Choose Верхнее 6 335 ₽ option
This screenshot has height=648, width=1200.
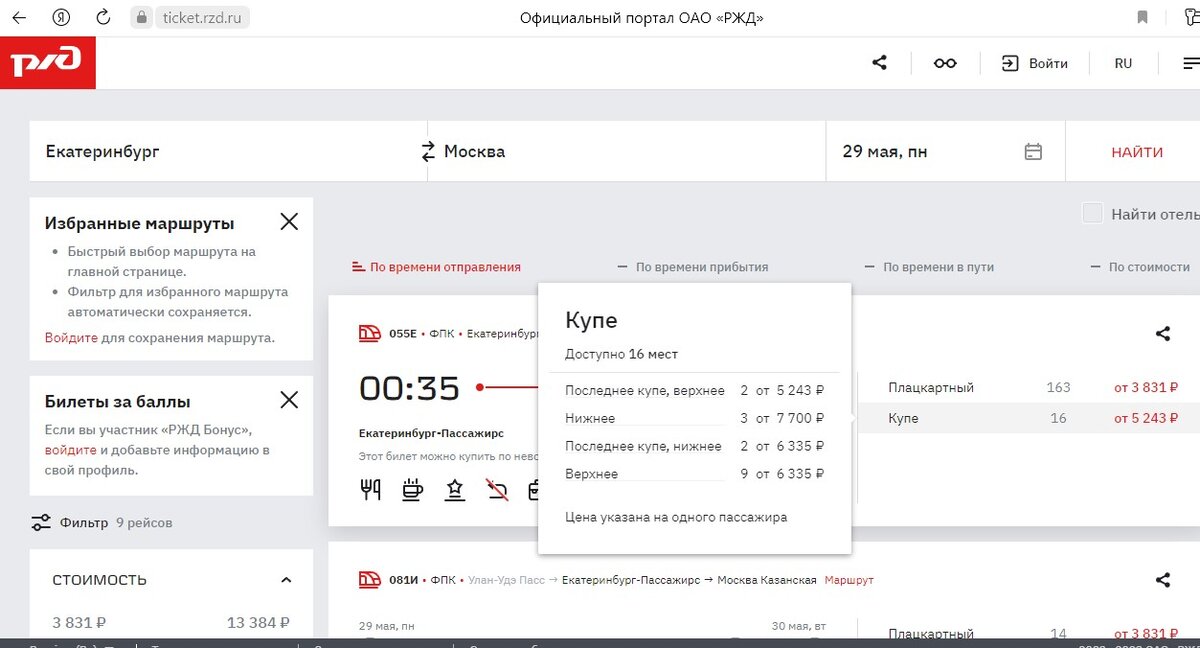(x=694, y=474)
